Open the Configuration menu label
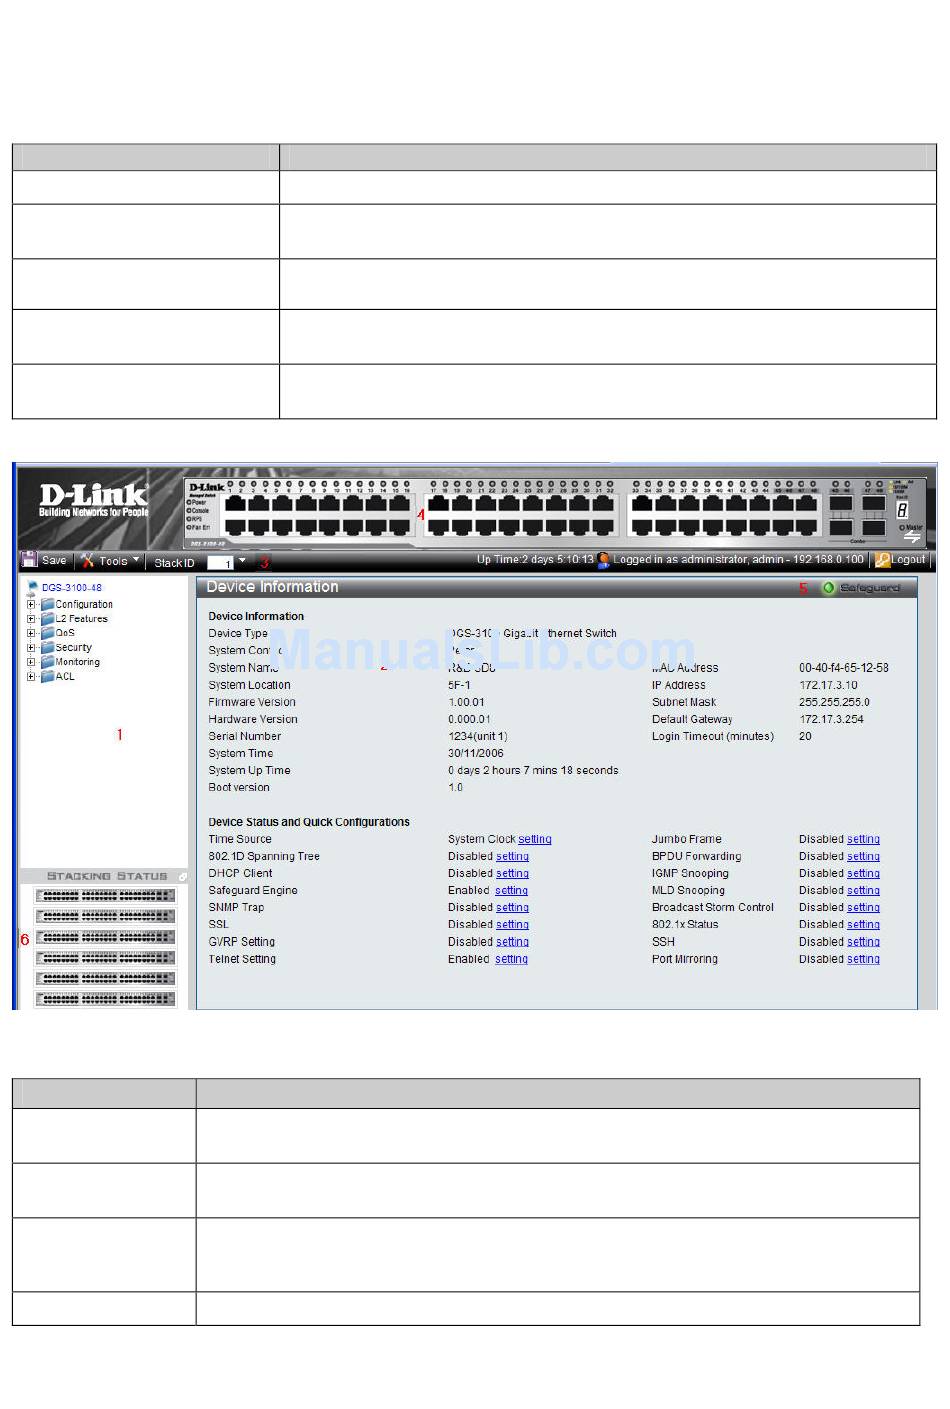950x1409 pixels. 84,604
